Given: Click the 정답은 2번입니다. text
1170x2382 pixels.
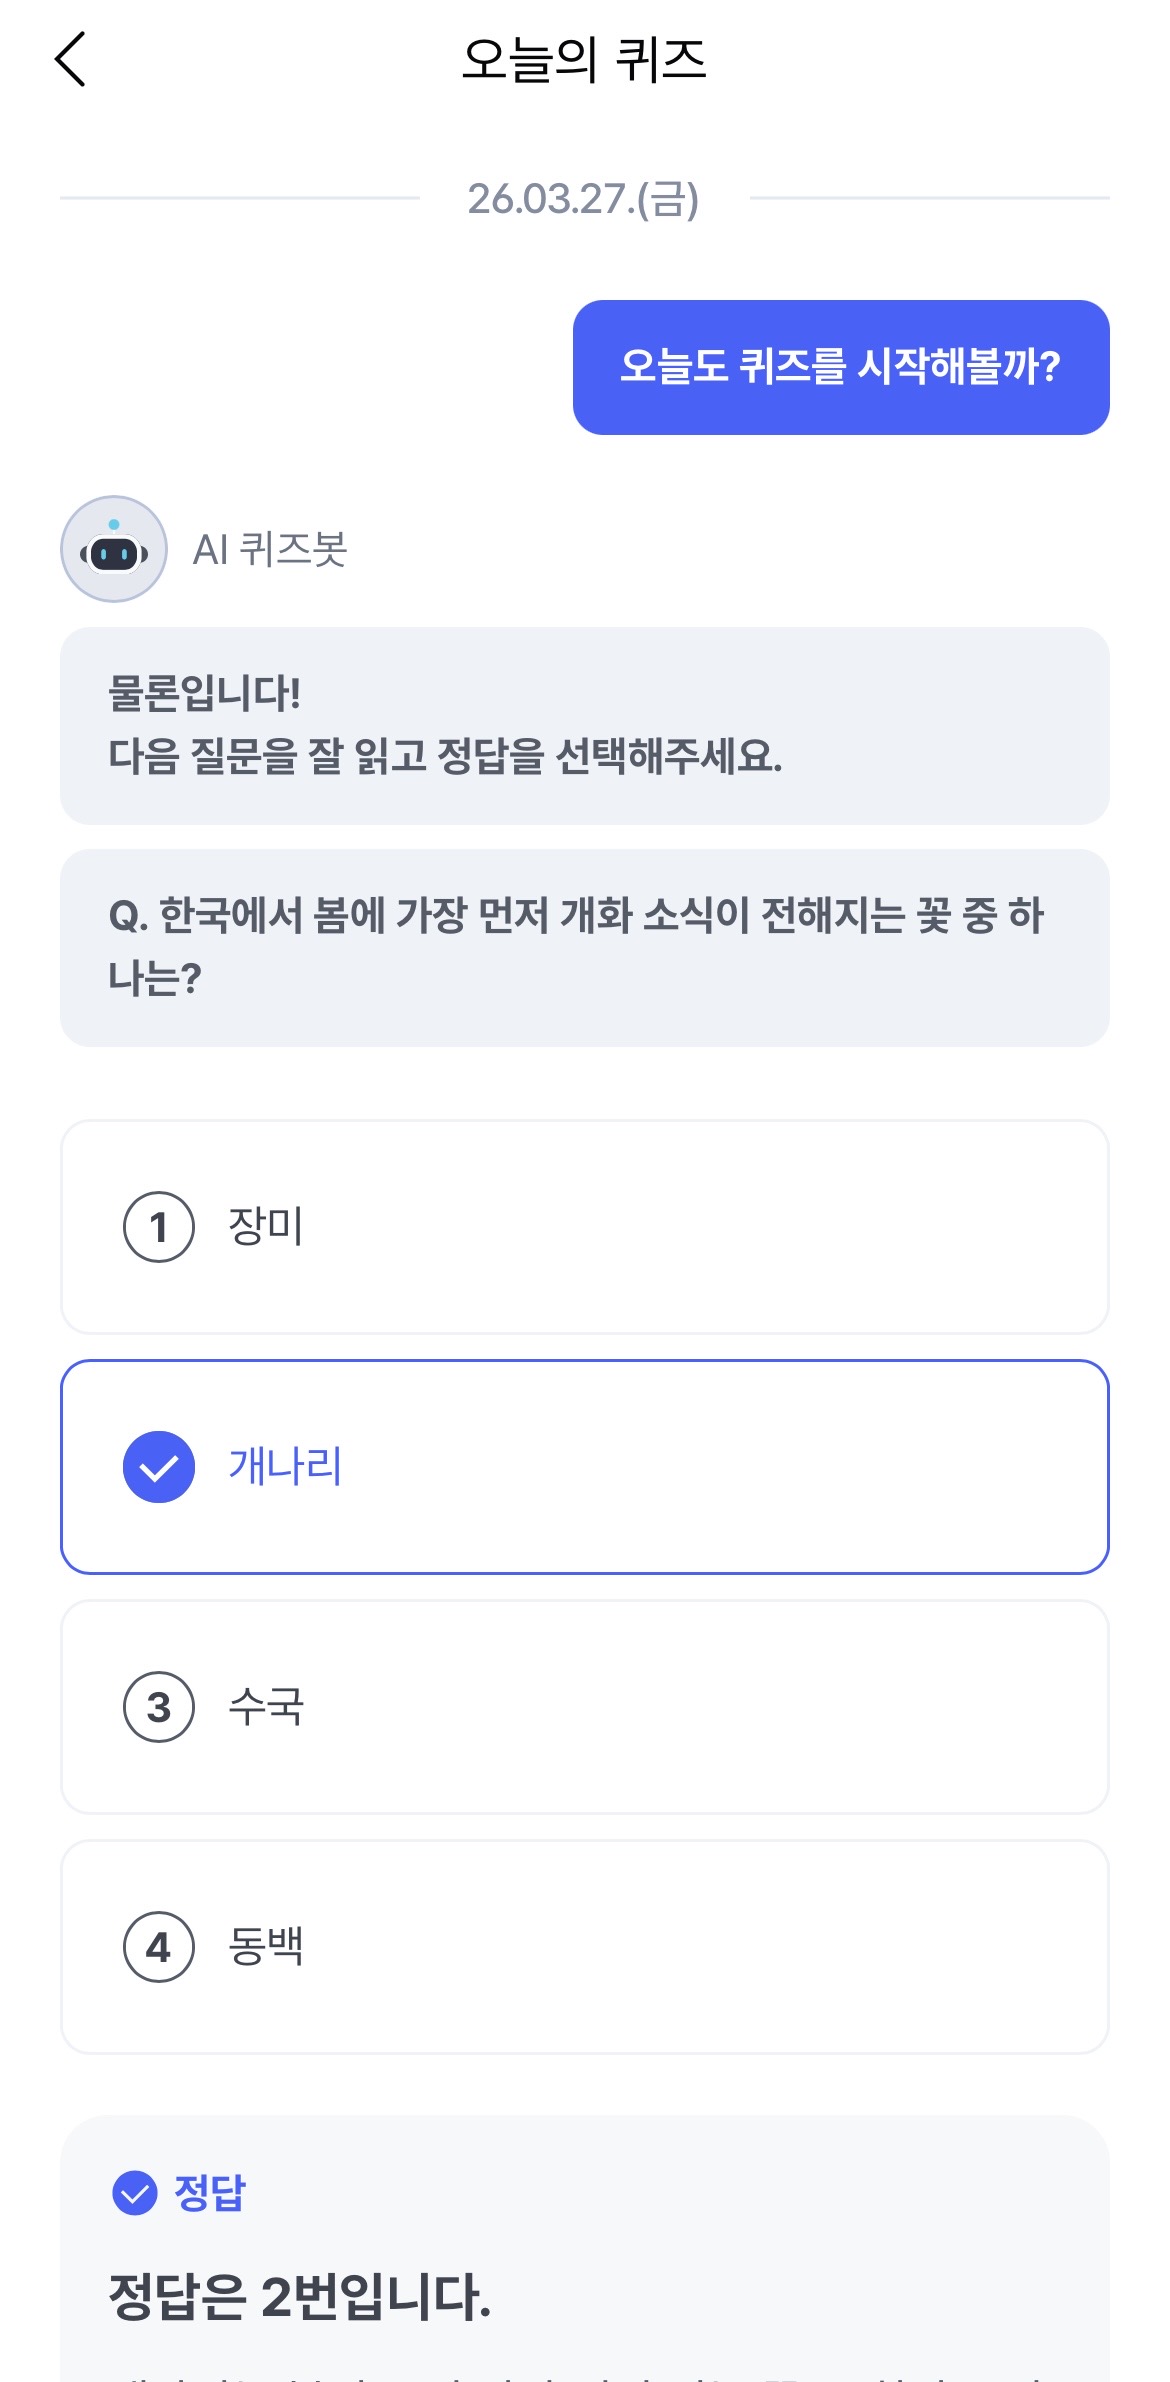Looking at the screenshot, I should point(300,2296).
